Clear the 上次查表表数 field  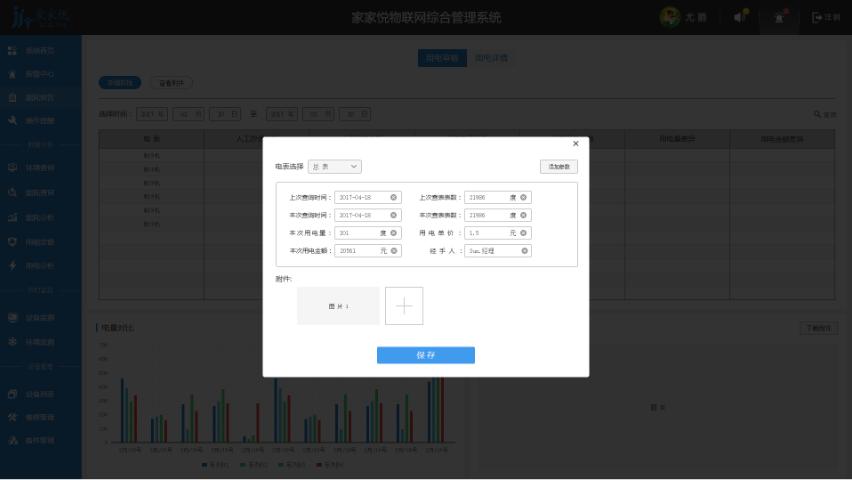pyautogui.click(x=523, y=197)
